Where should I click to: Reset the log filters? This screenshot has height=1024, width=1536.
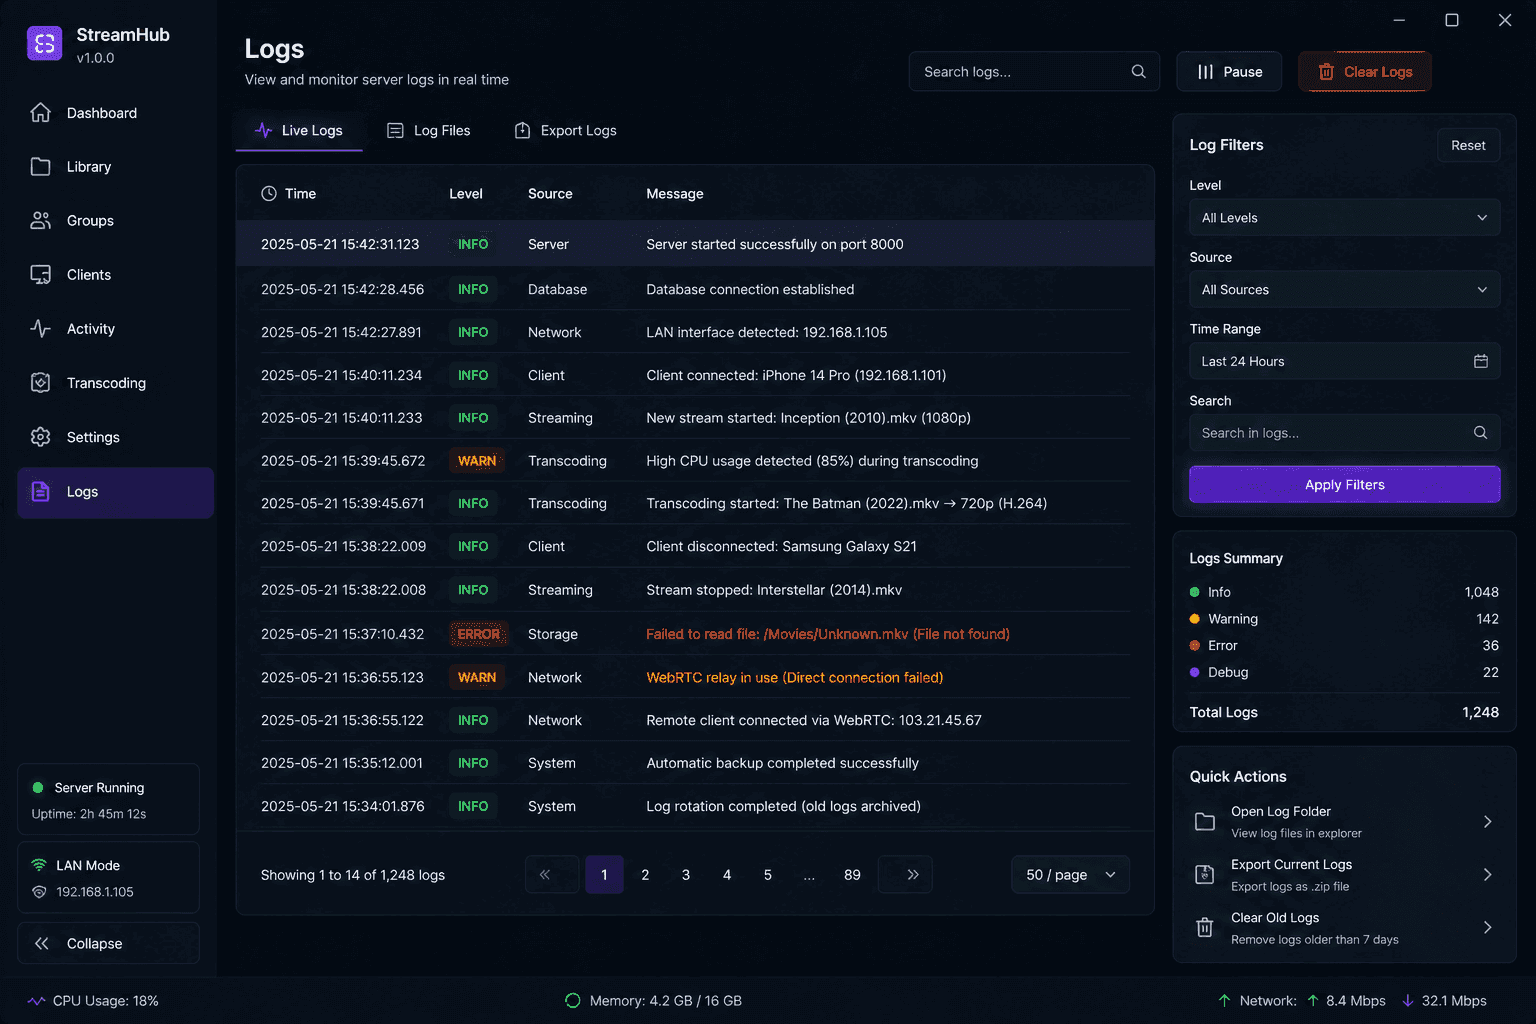tap(1468, 145)
